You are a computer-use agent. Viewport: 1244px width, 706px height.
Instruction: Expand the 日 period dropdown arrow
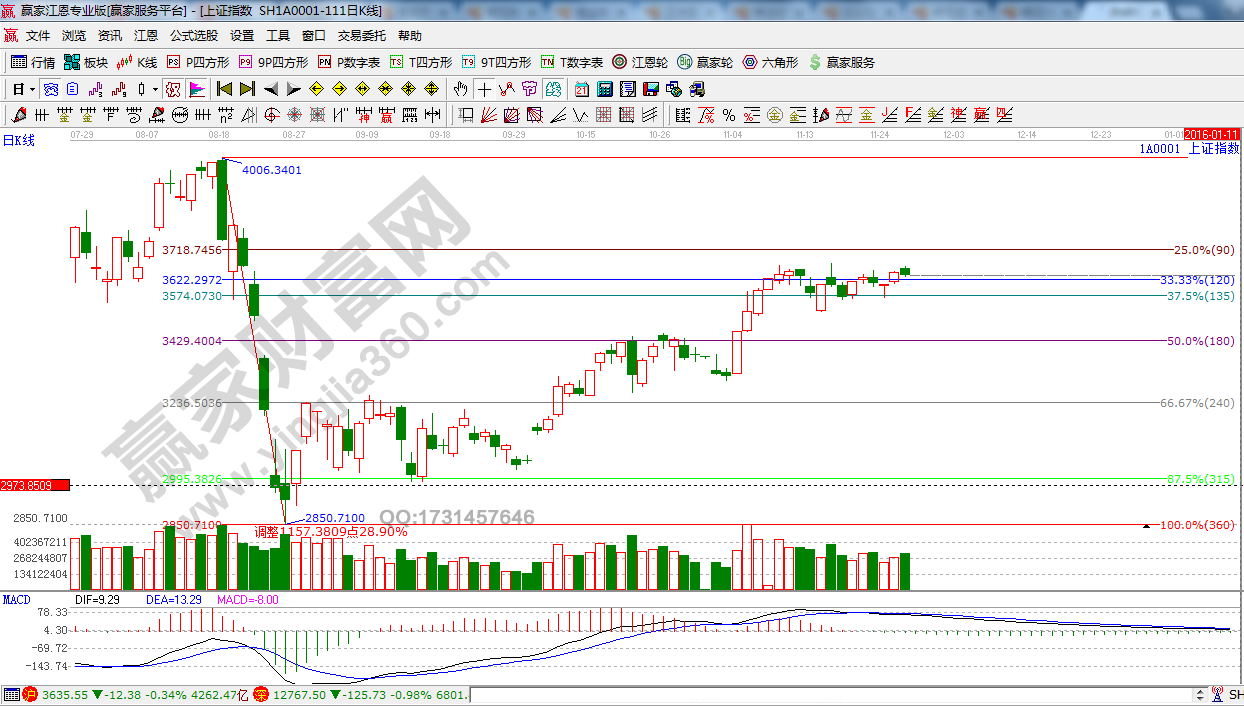click(x=32, y=89)
